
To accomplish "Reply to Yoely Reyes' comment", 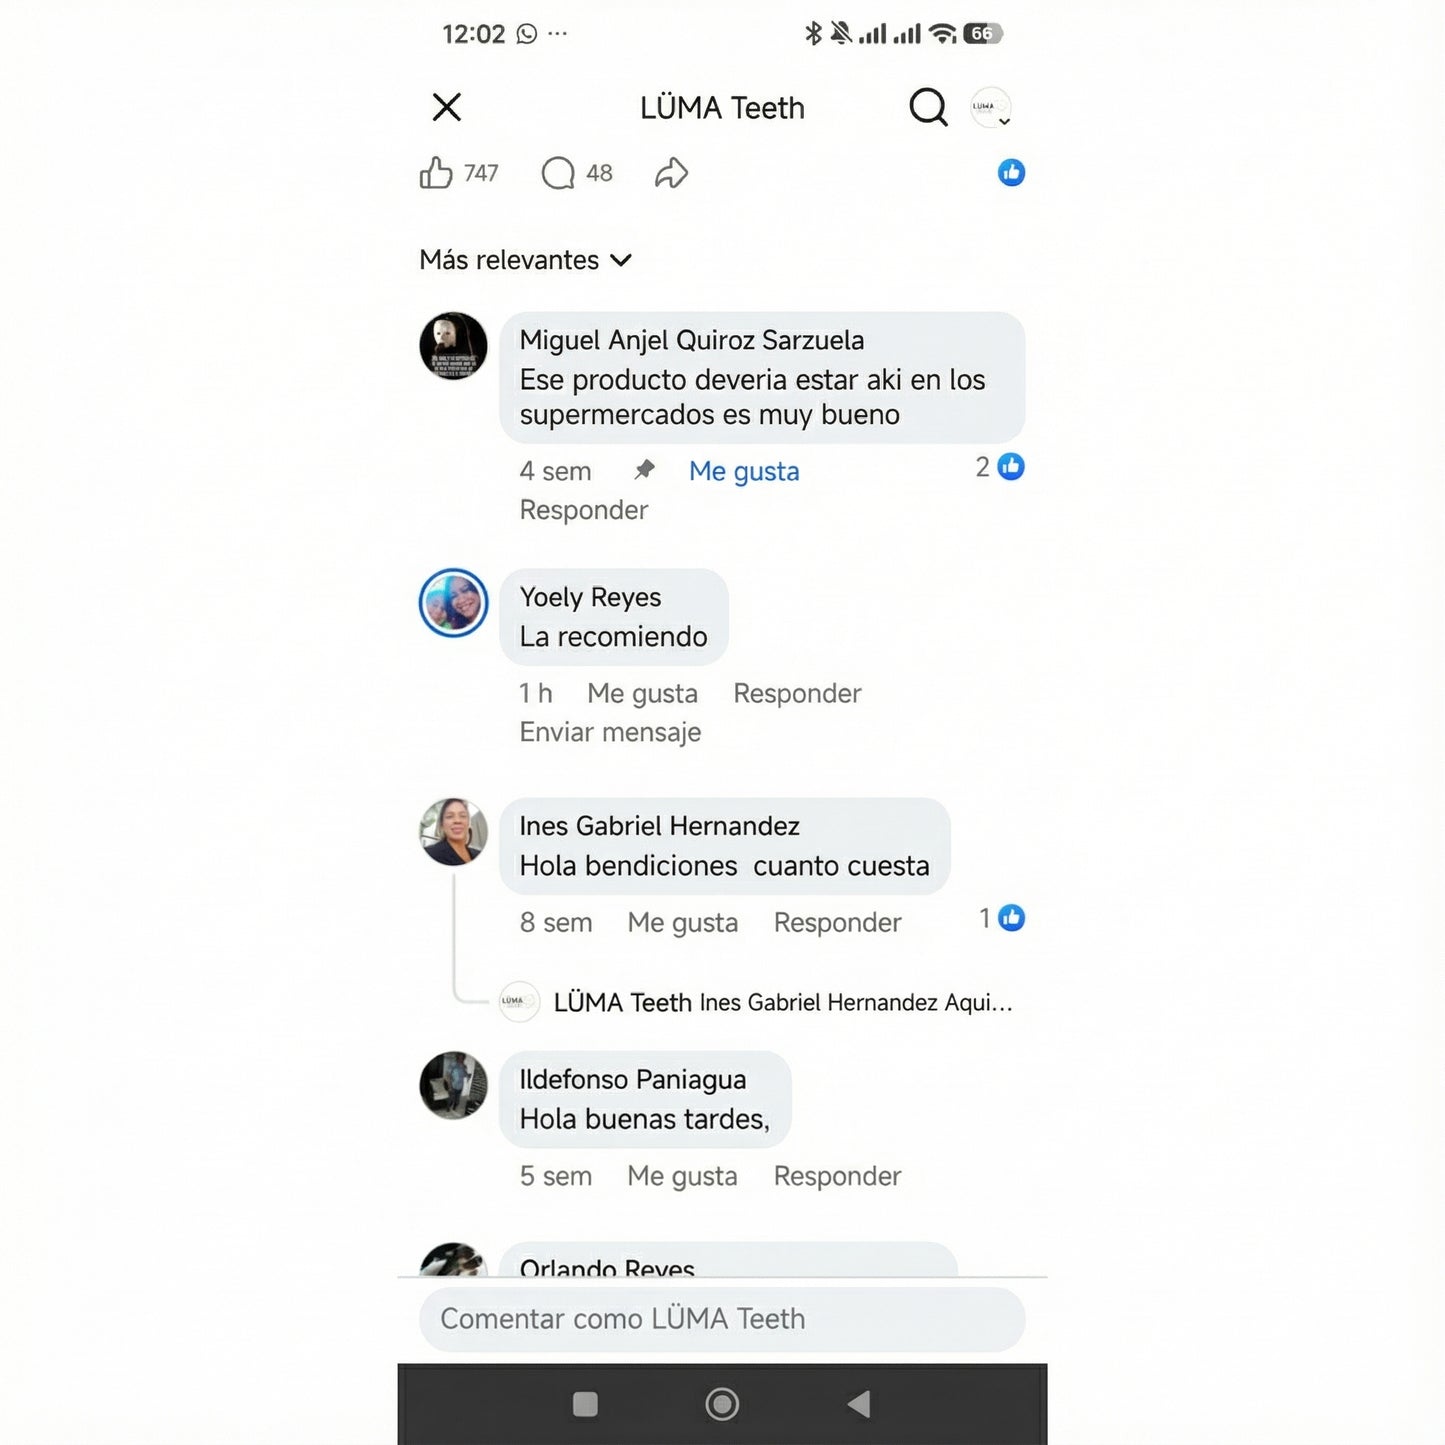I will click(797, 693).
